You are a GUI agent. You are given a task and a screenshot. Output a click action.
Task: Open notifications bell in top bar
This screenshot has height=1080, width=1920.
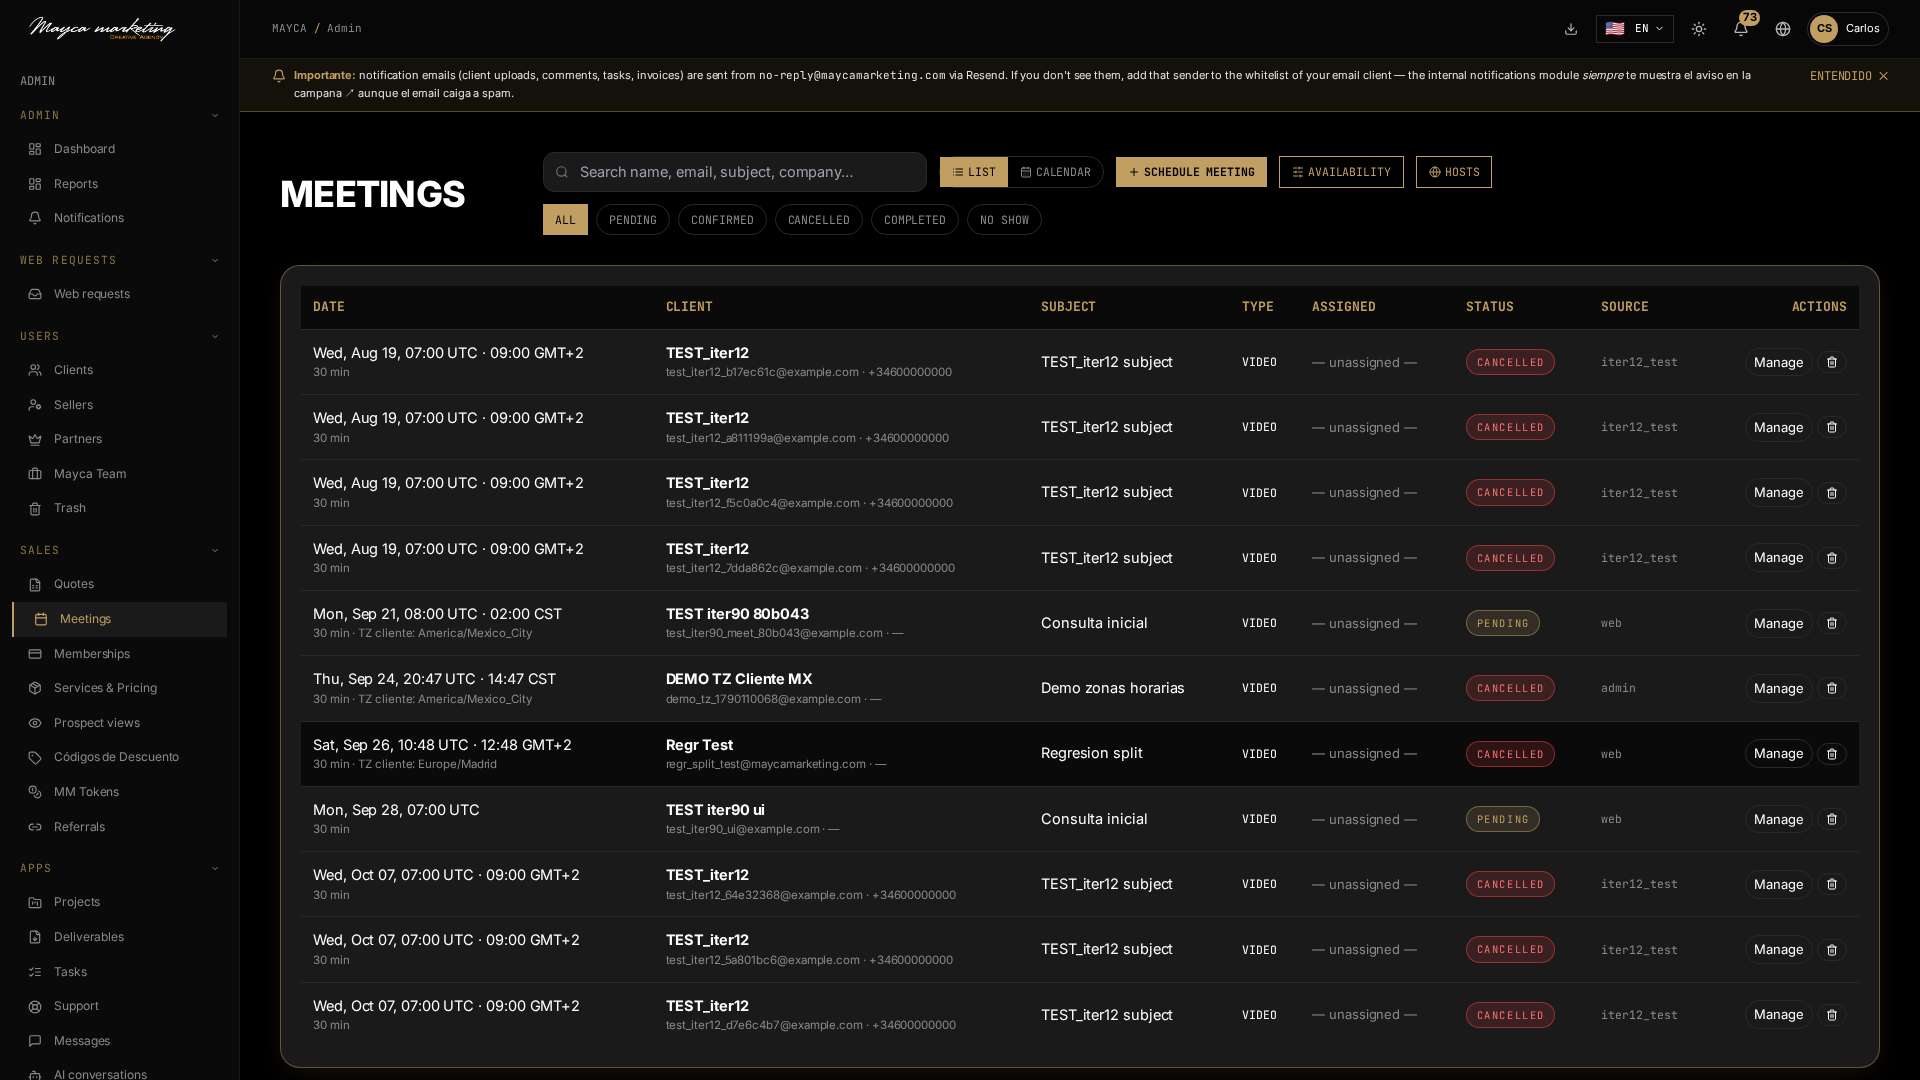point(1741,29)
